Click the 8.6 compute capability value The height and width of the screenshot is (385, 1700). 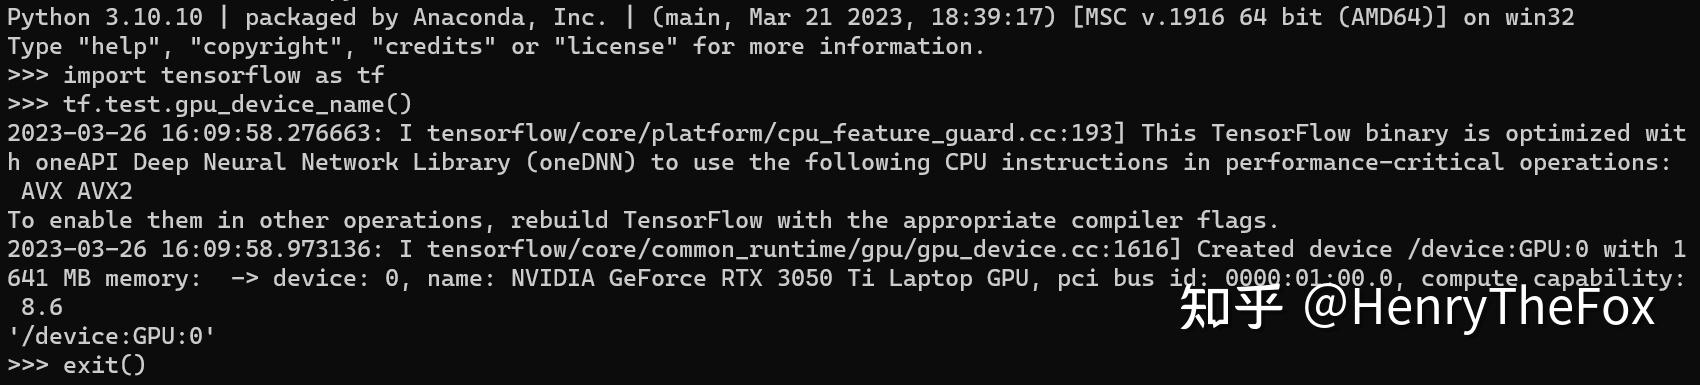[x=41, y=308]
